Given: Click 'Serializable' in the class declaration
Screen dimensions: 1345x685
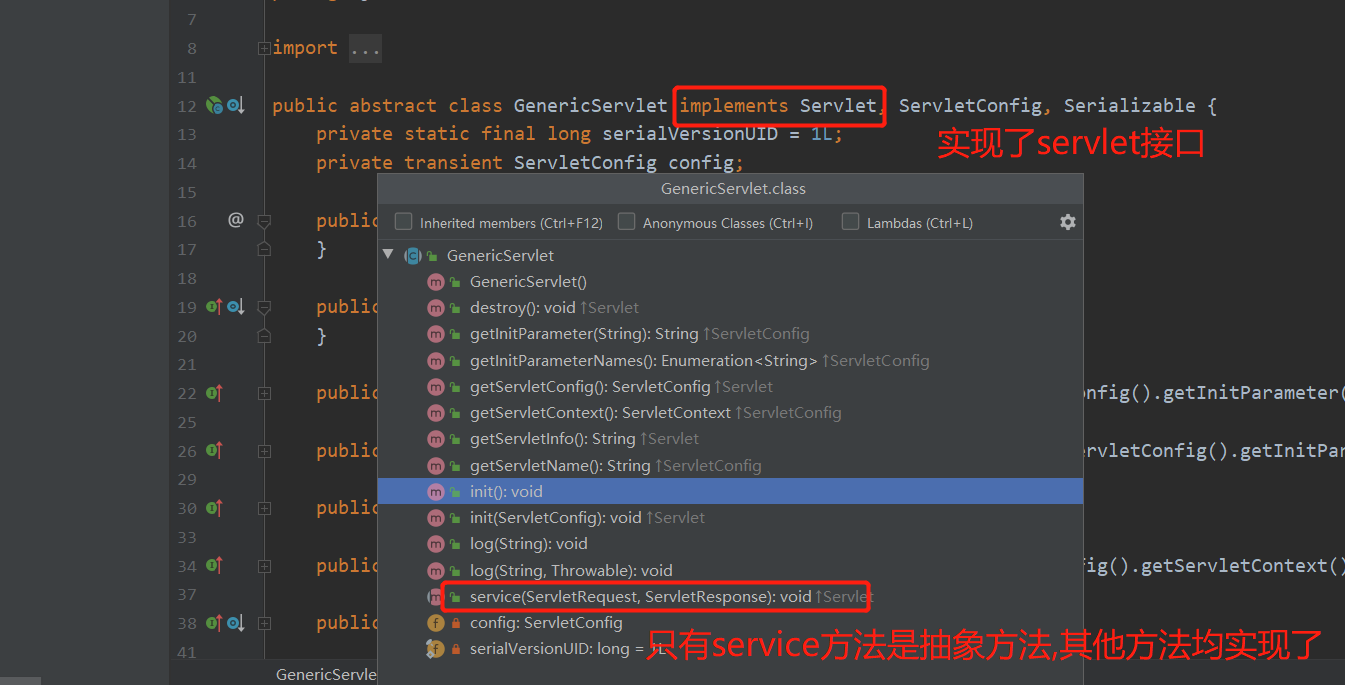Looking at the screenshot, I should (x=1130, y=105).
